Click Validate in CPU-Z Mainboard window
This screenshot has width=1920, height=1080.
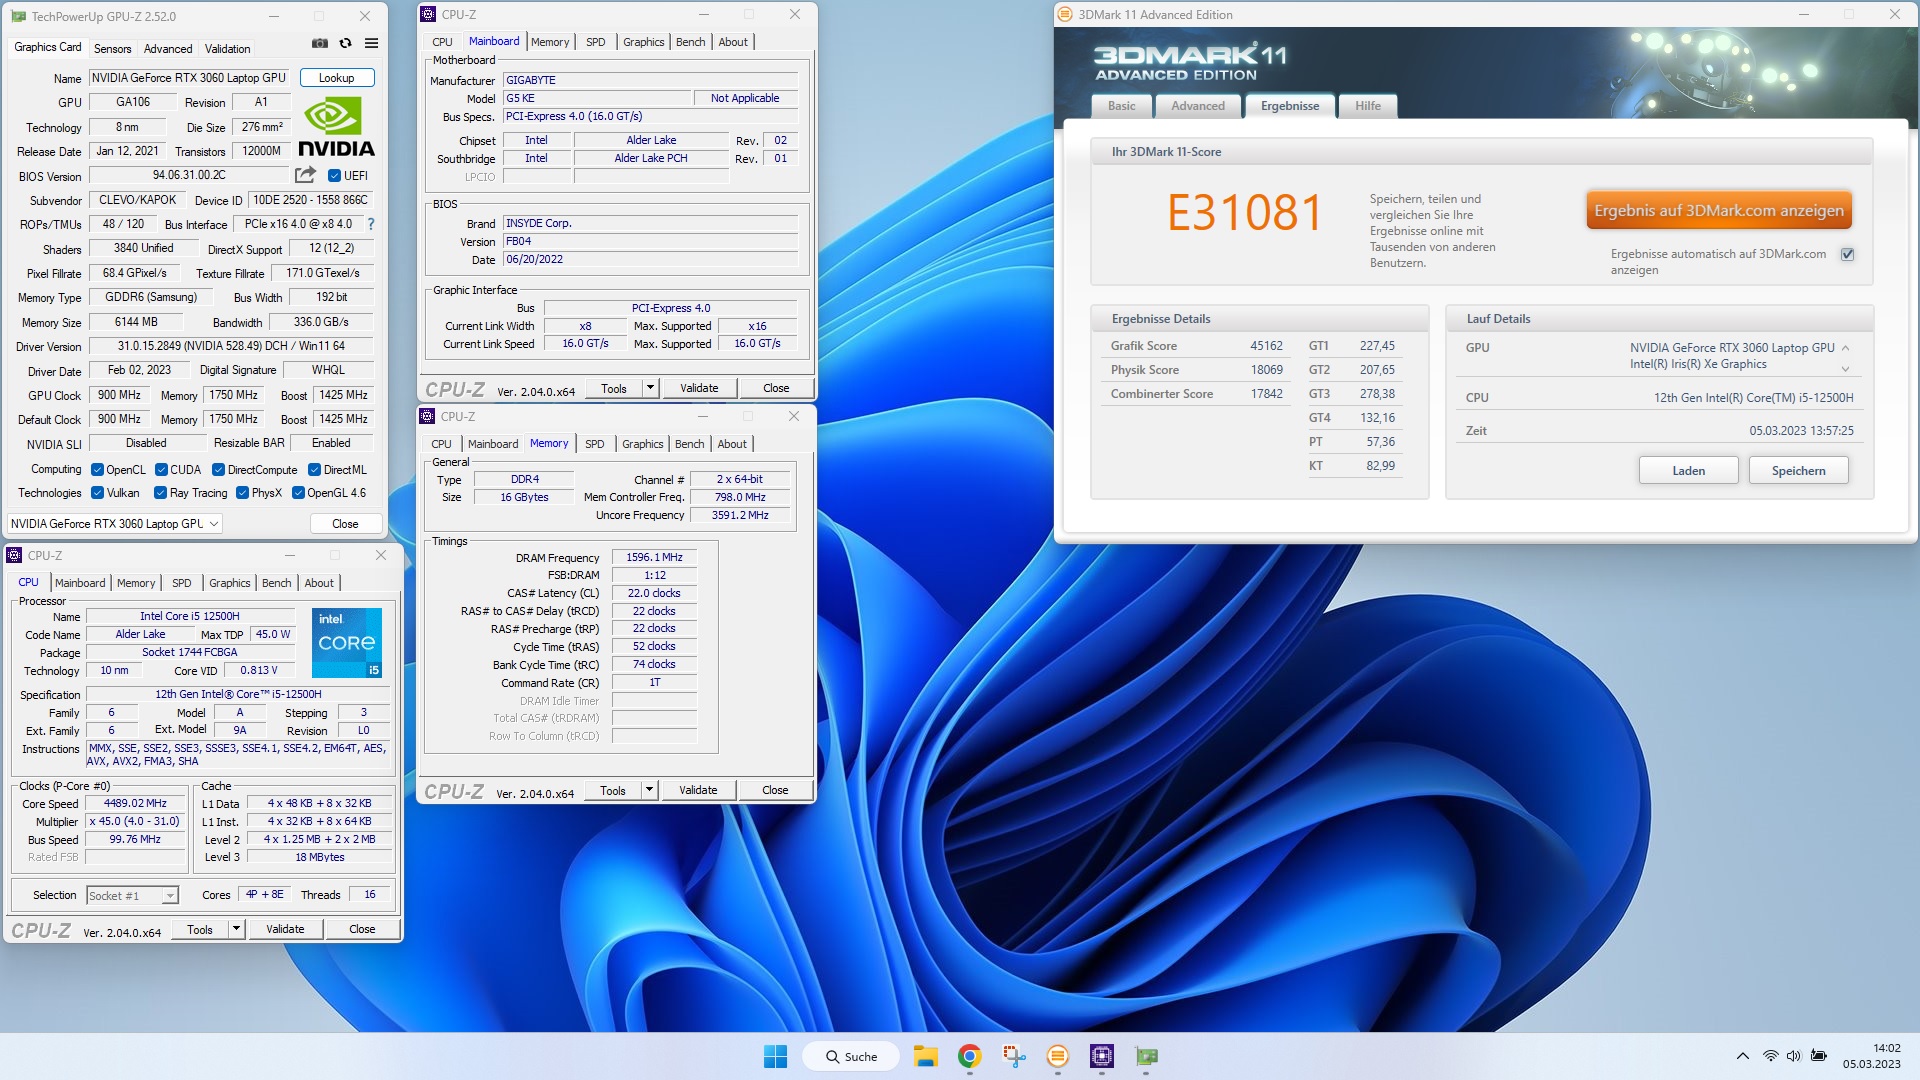point(699,388)
